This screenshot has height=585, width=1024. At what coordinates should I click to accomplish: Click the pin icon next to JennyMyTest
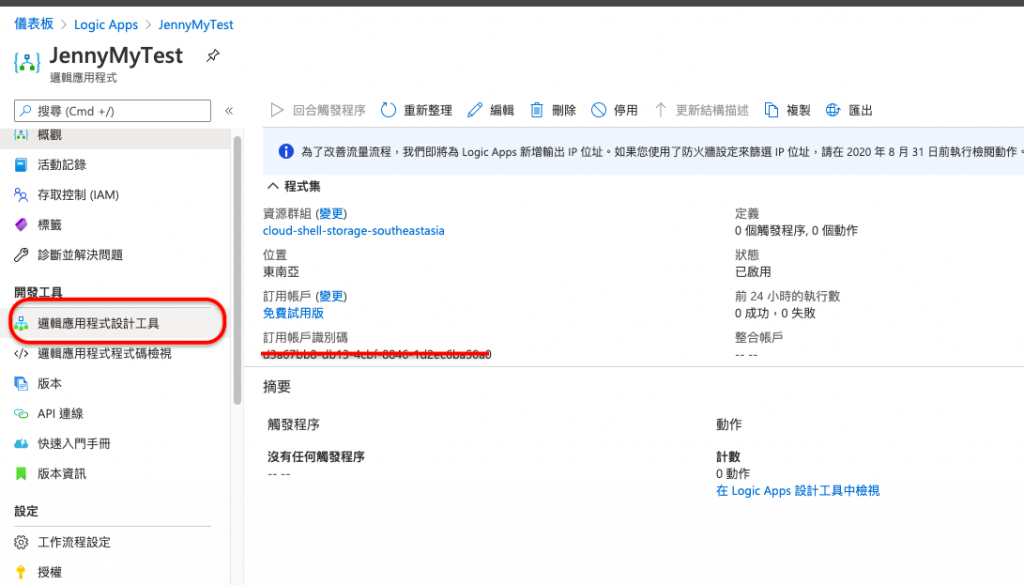[212, 56]
